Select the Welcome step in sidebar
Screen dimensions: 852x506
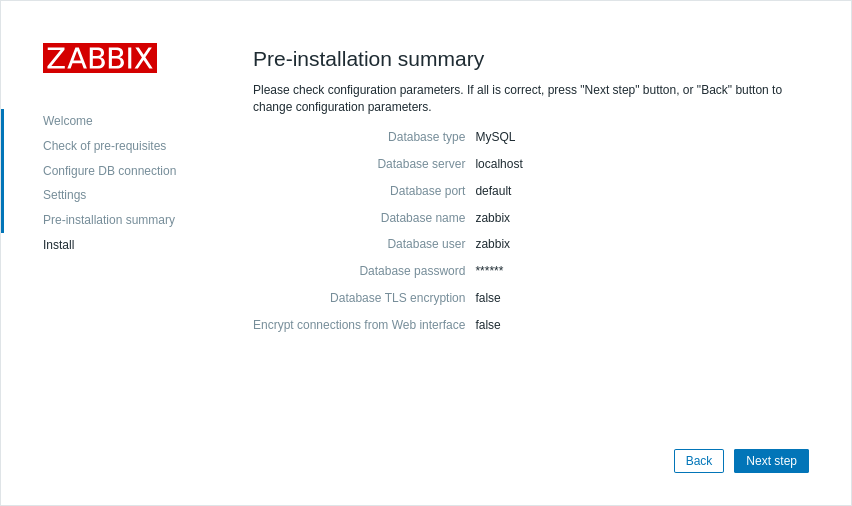pyautogui.click(x=68, y=121)
